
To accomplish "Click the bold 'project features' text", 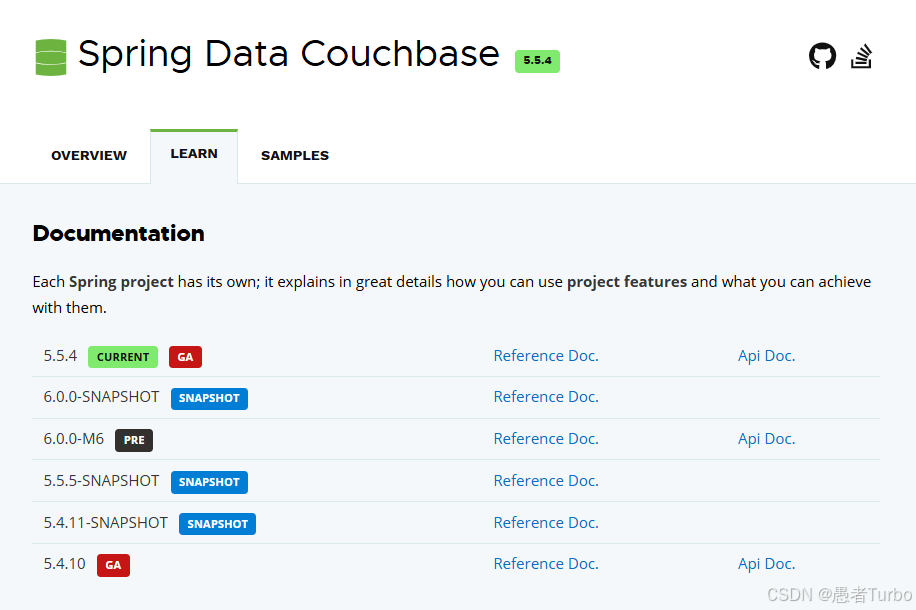I will tap(627, 282).
